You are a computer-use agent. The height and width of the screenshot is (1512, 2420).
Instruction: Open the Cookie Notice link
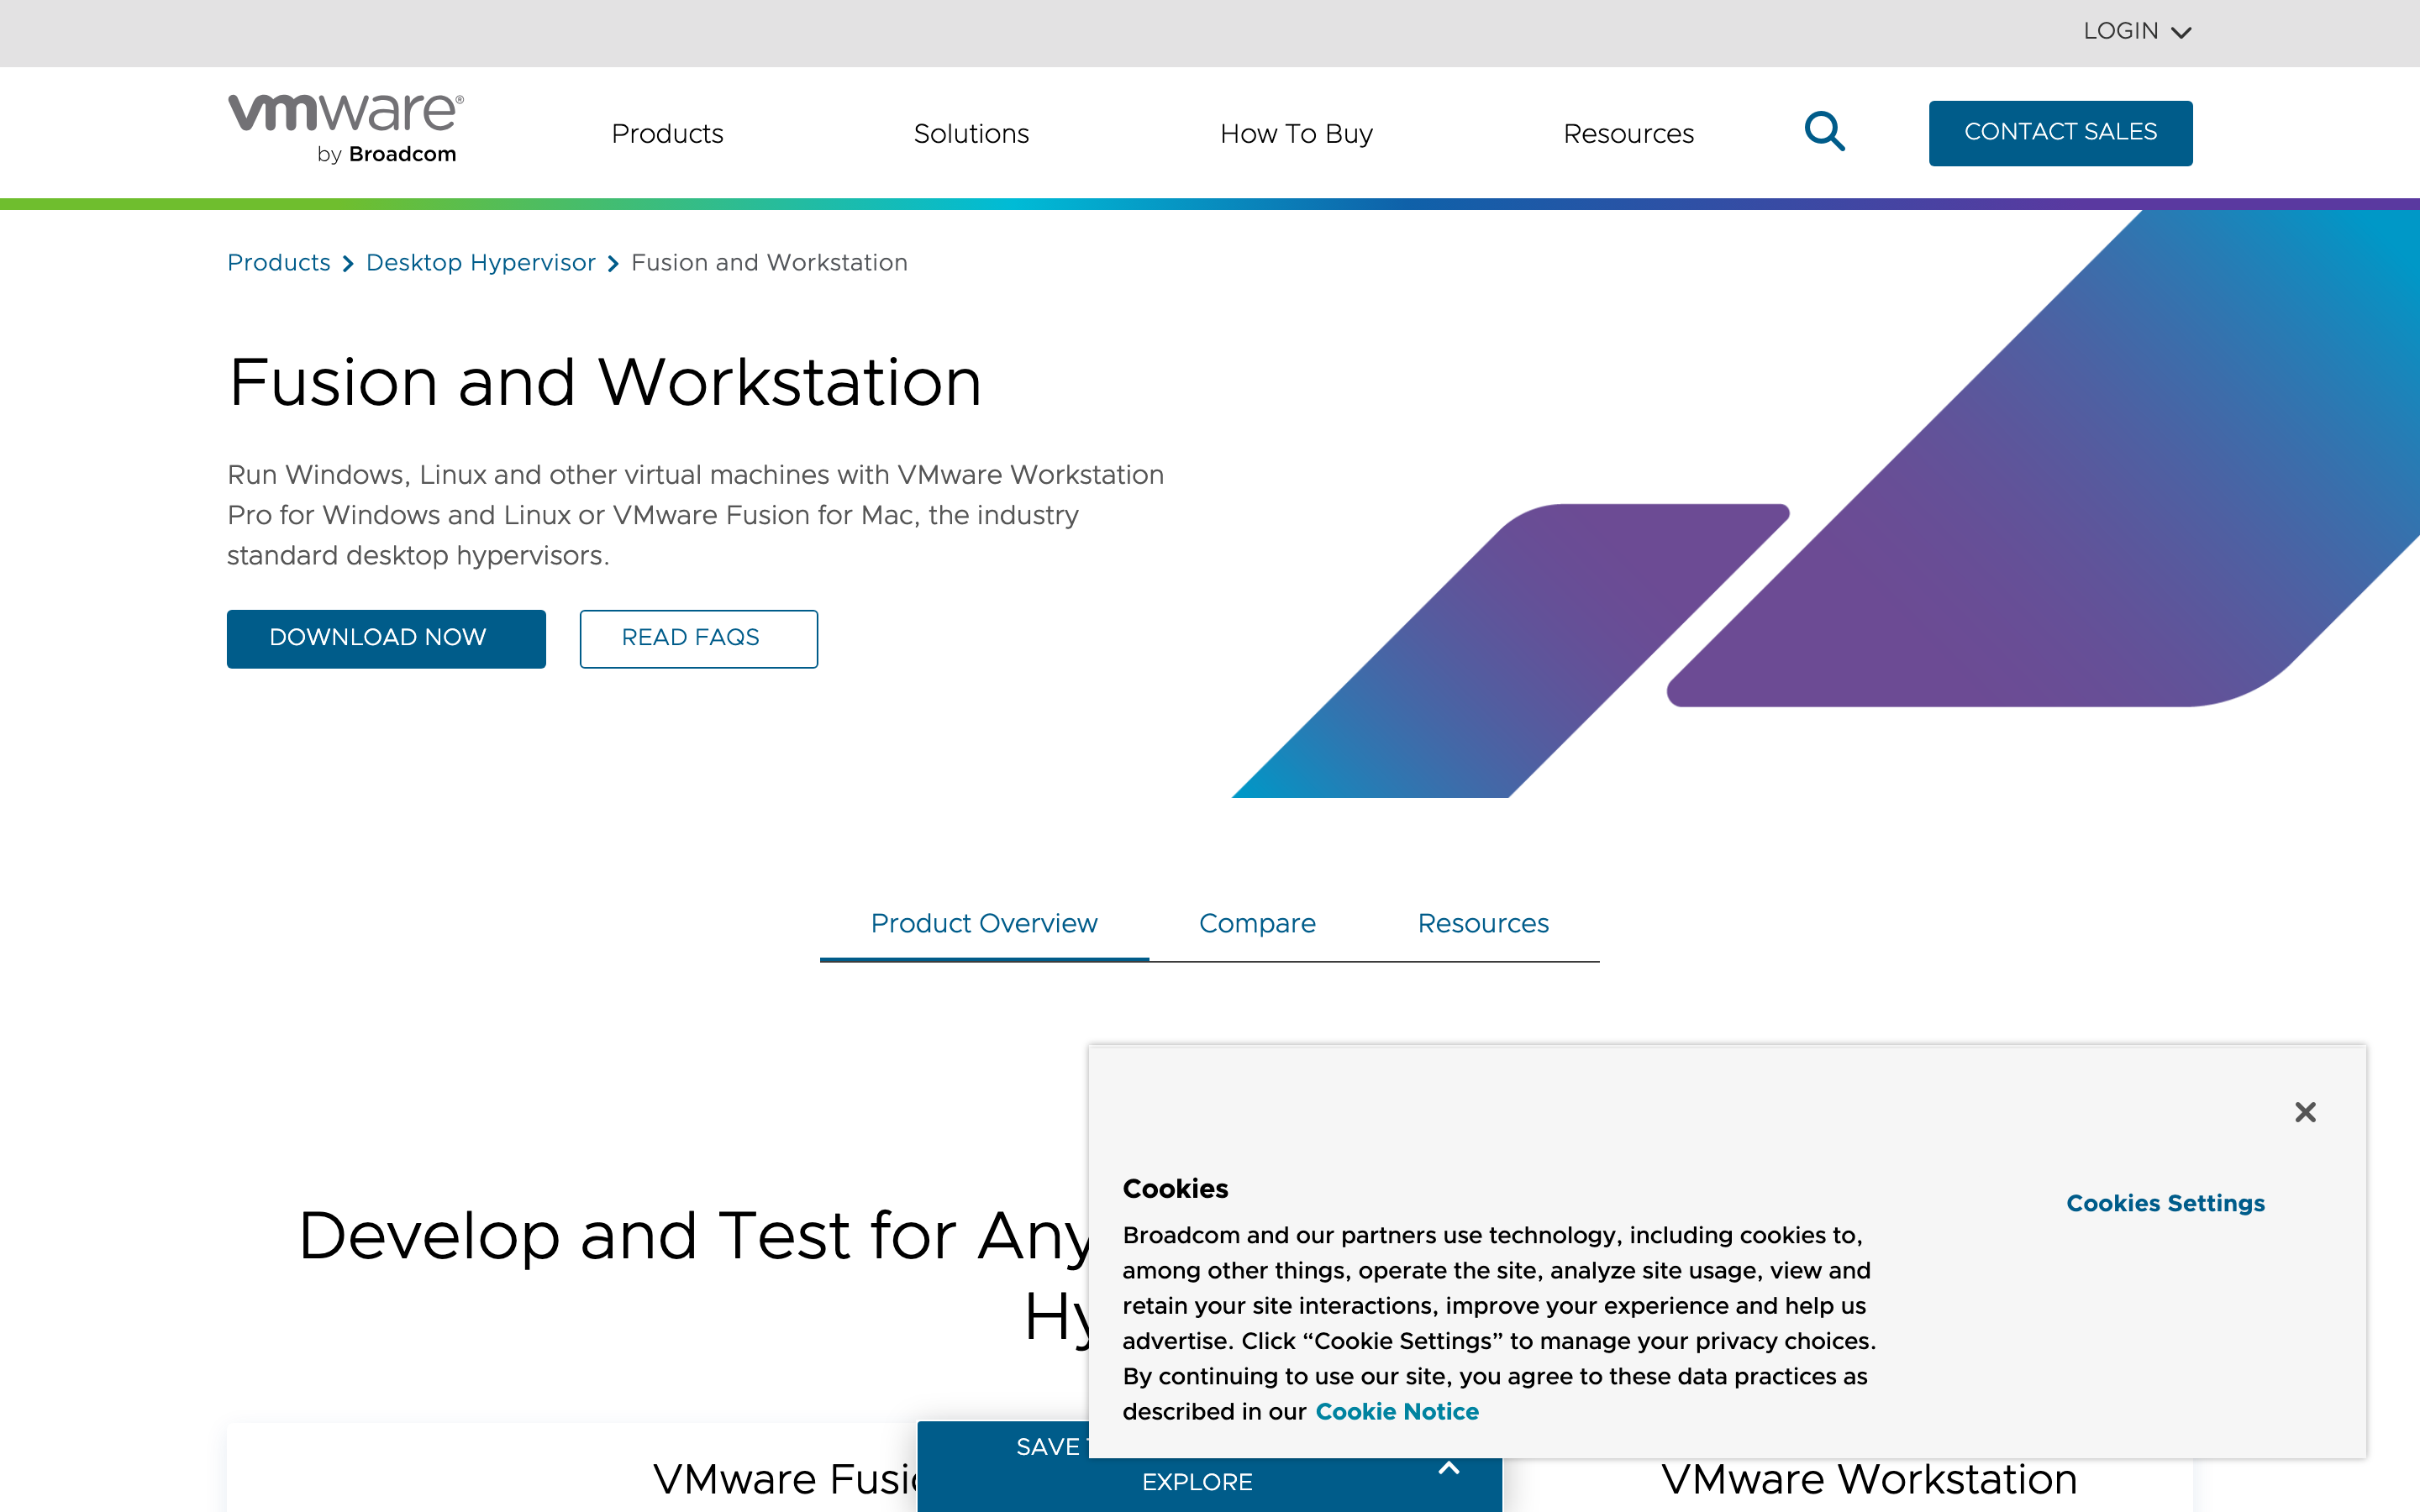[x=1396, y=1412]
